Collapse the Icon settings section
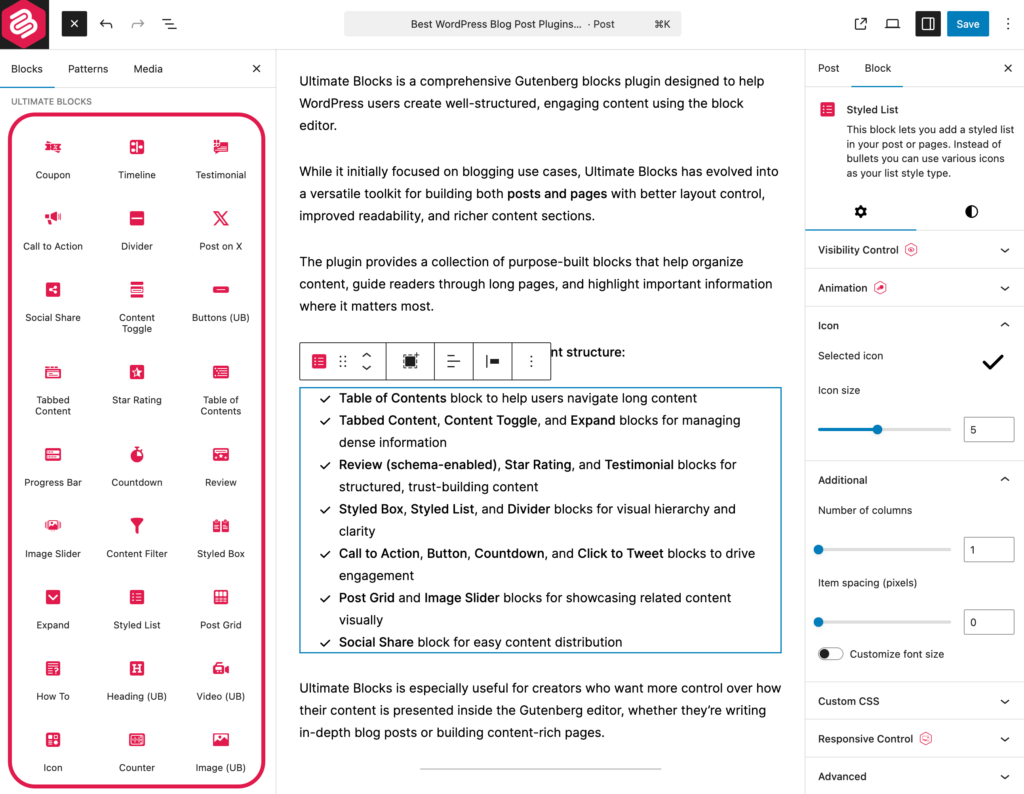This screenshot has width=1024, height=794. pos(1005,325)
